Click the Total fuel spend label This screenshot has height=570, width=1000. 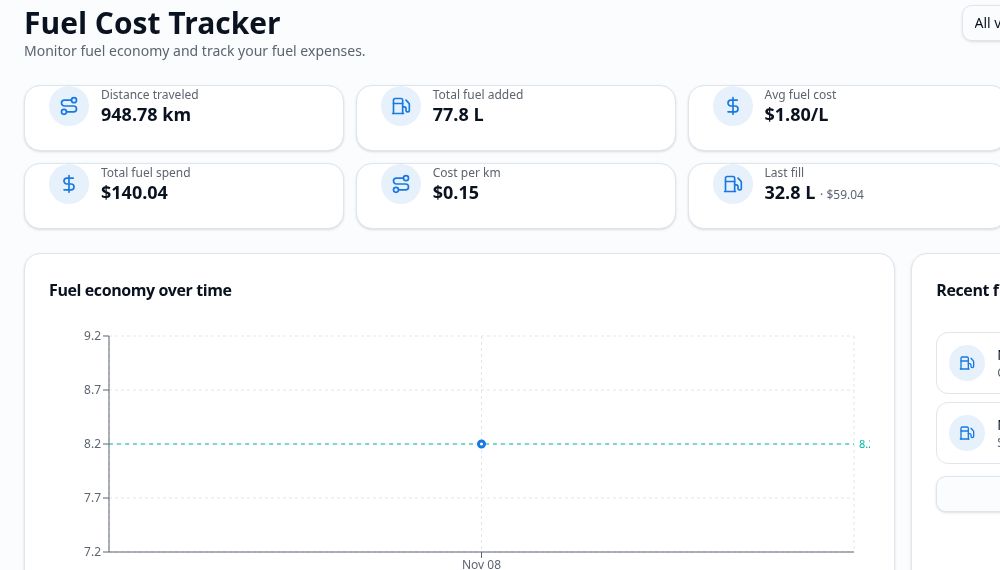click(x=145, y=172)
